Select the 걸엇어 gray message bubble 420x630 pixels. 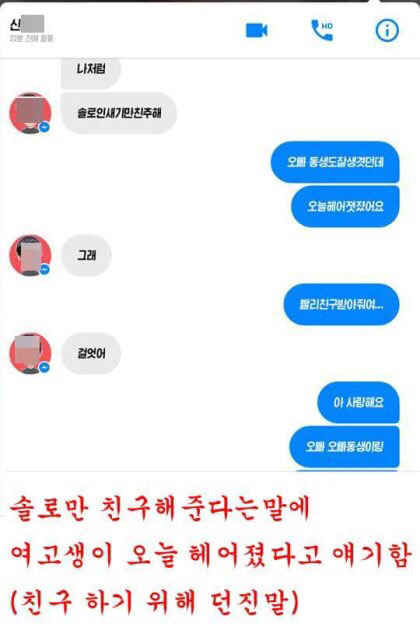tap(91, 354)
